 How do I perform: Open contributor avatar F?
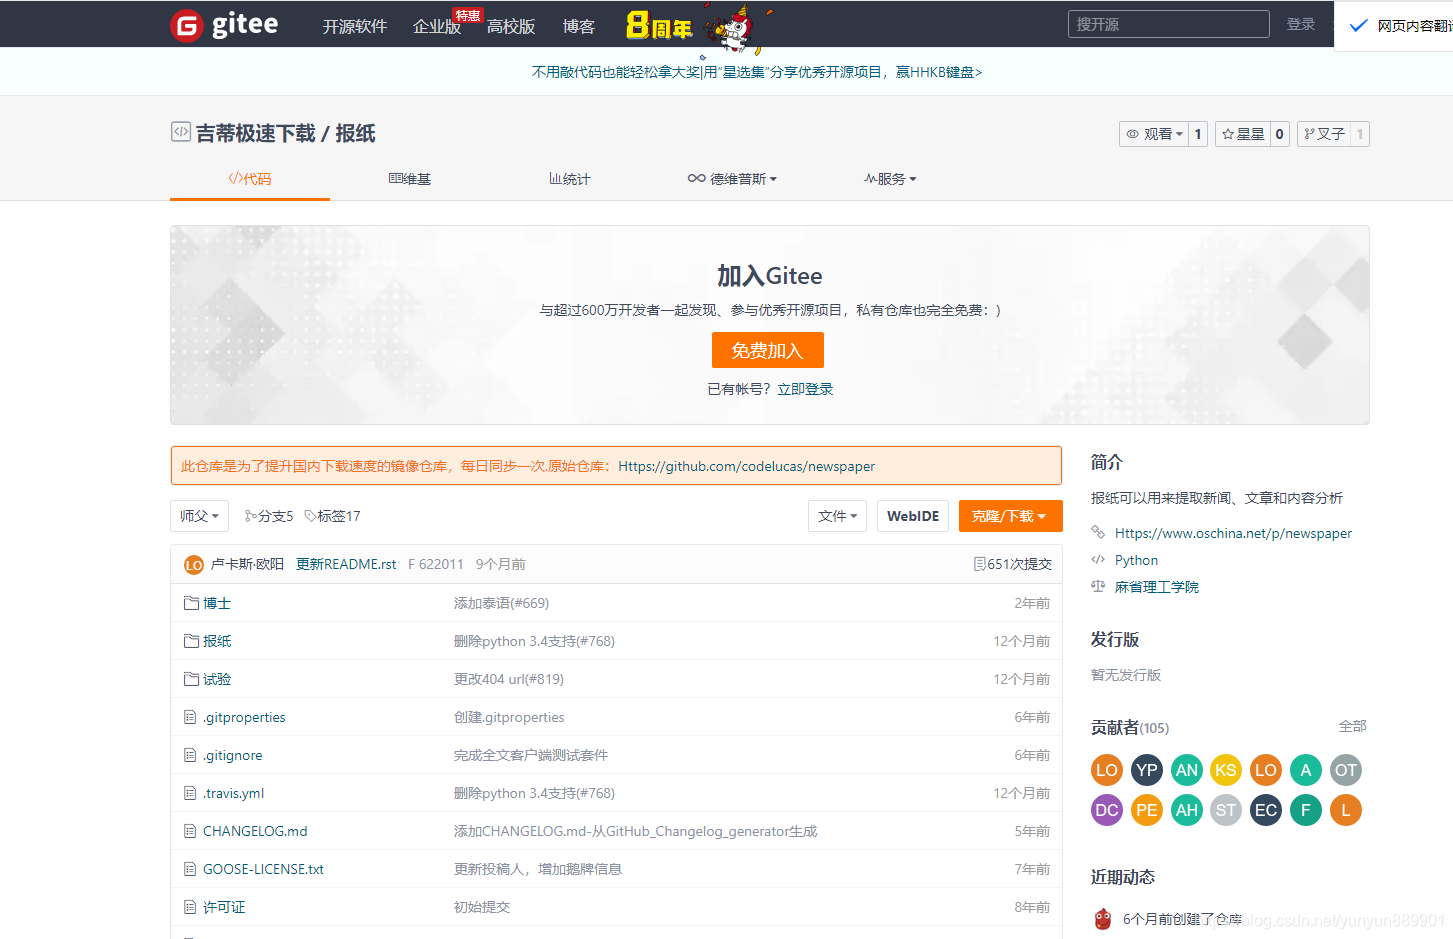[x=1306, y=810]
